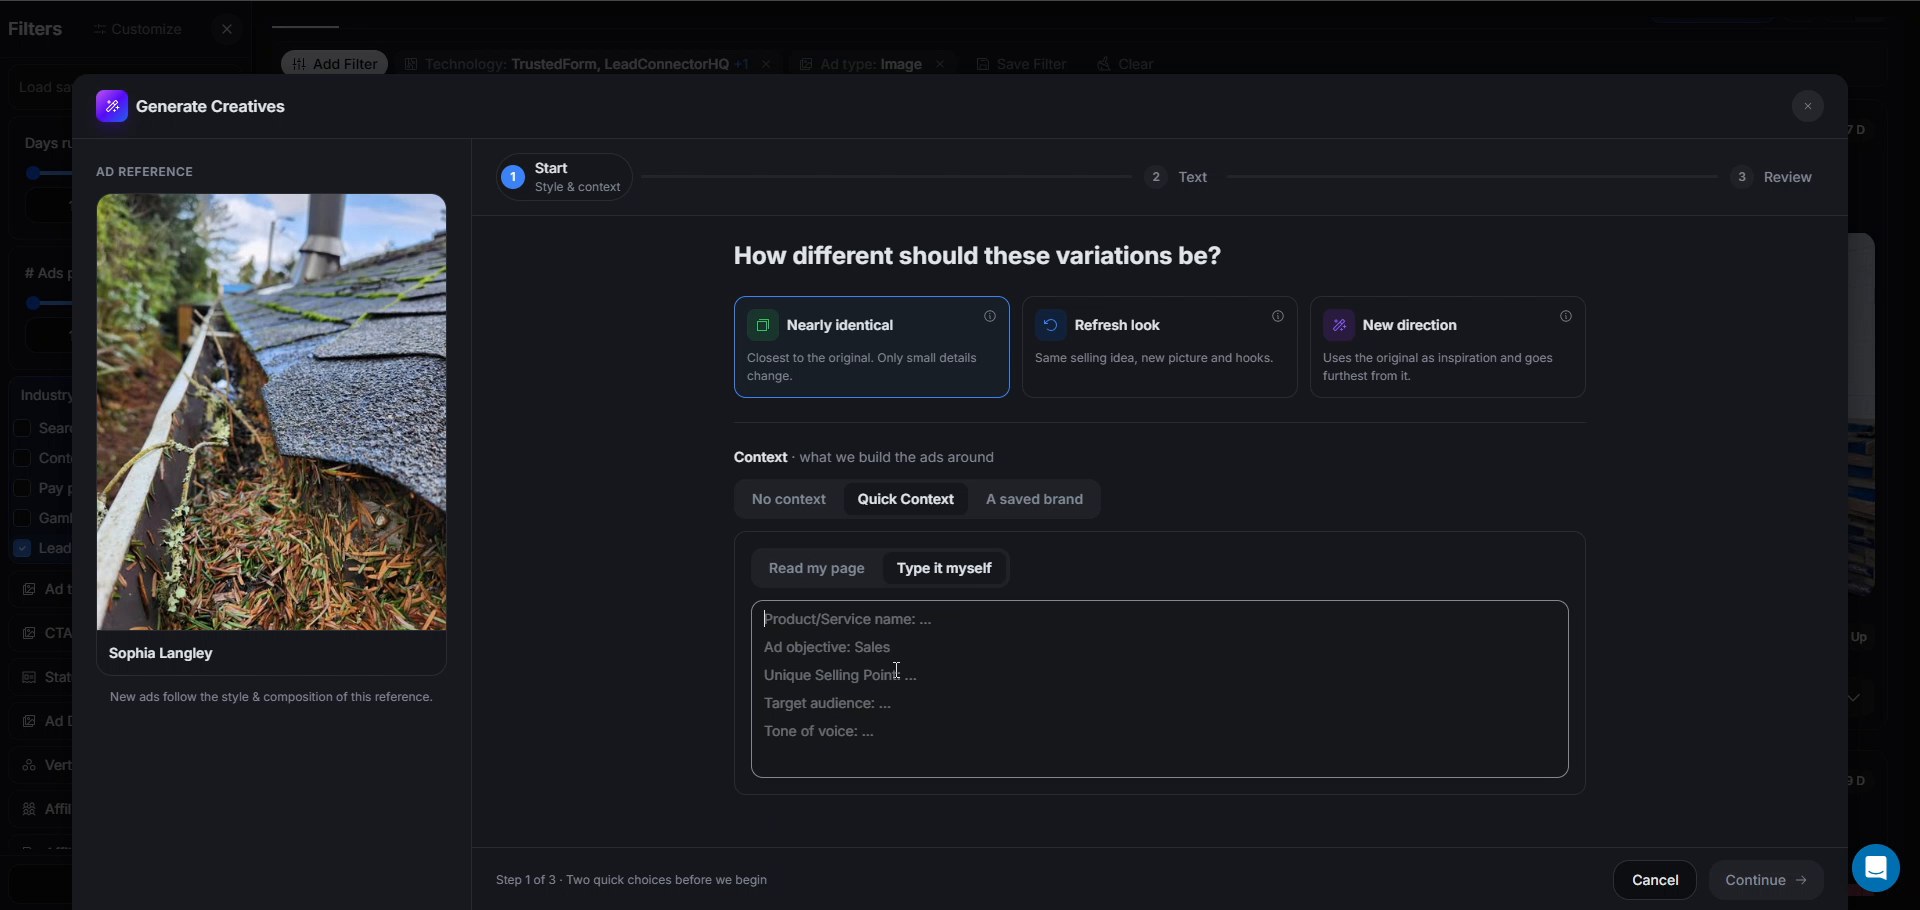Choose the Nearly identical variation card
The height and width of the screenshot is (910, 1920).
coord(871,347)
